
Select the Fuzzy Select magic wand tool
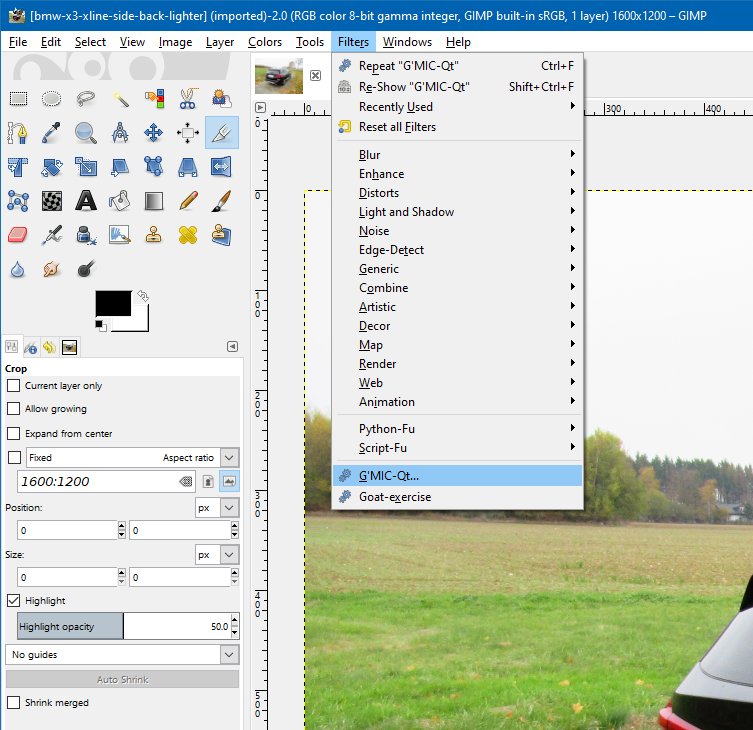(x=120, y=98)
